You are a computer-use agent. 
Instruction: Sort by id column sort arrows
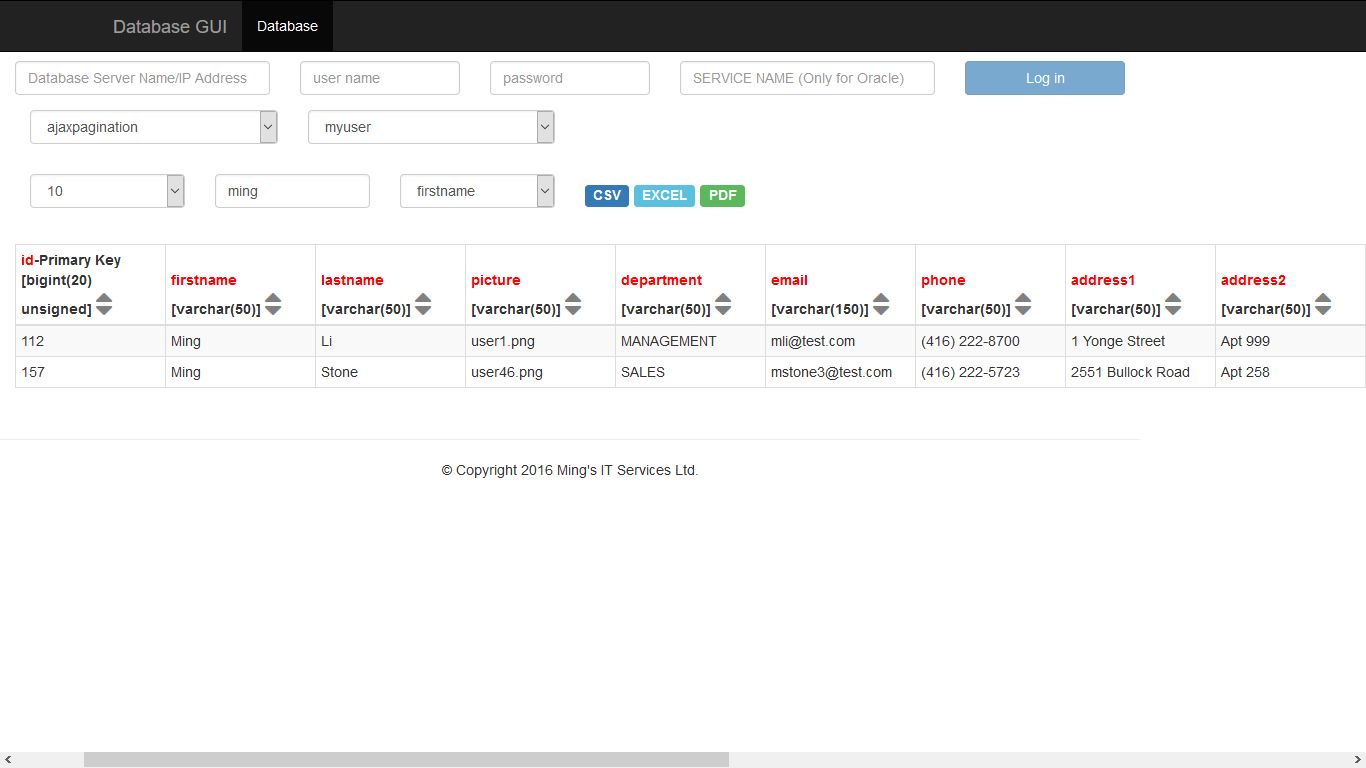[104, 305]
